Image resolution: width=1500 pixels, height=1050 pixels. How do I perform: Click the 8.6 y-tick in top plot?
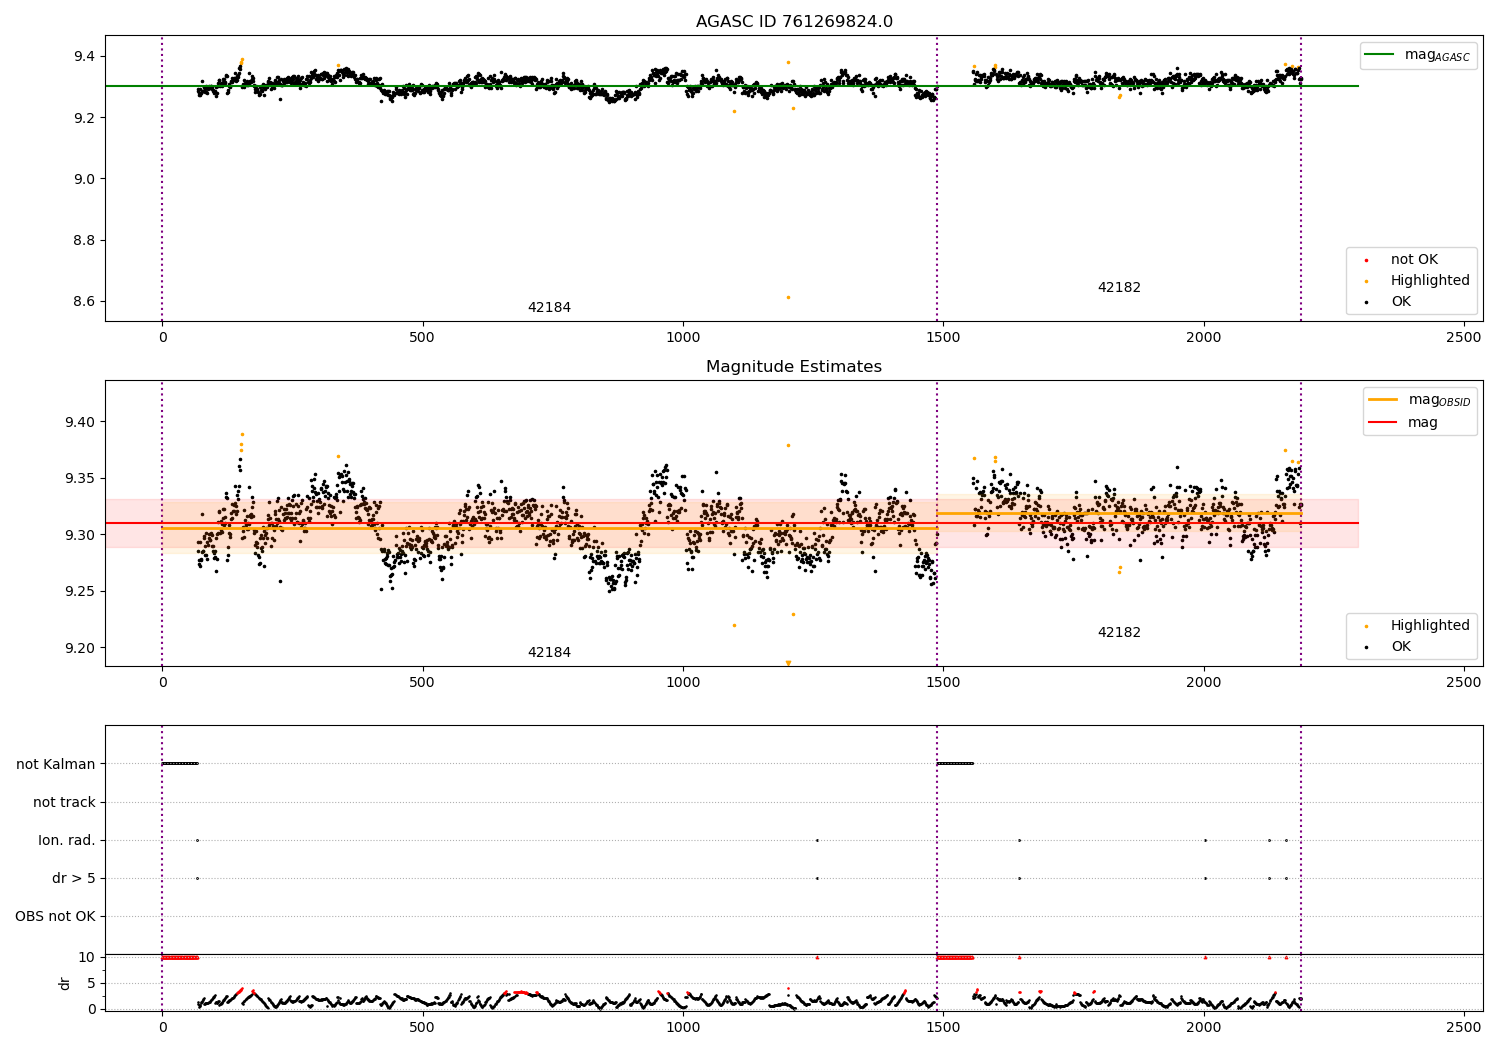coord(84,302)
